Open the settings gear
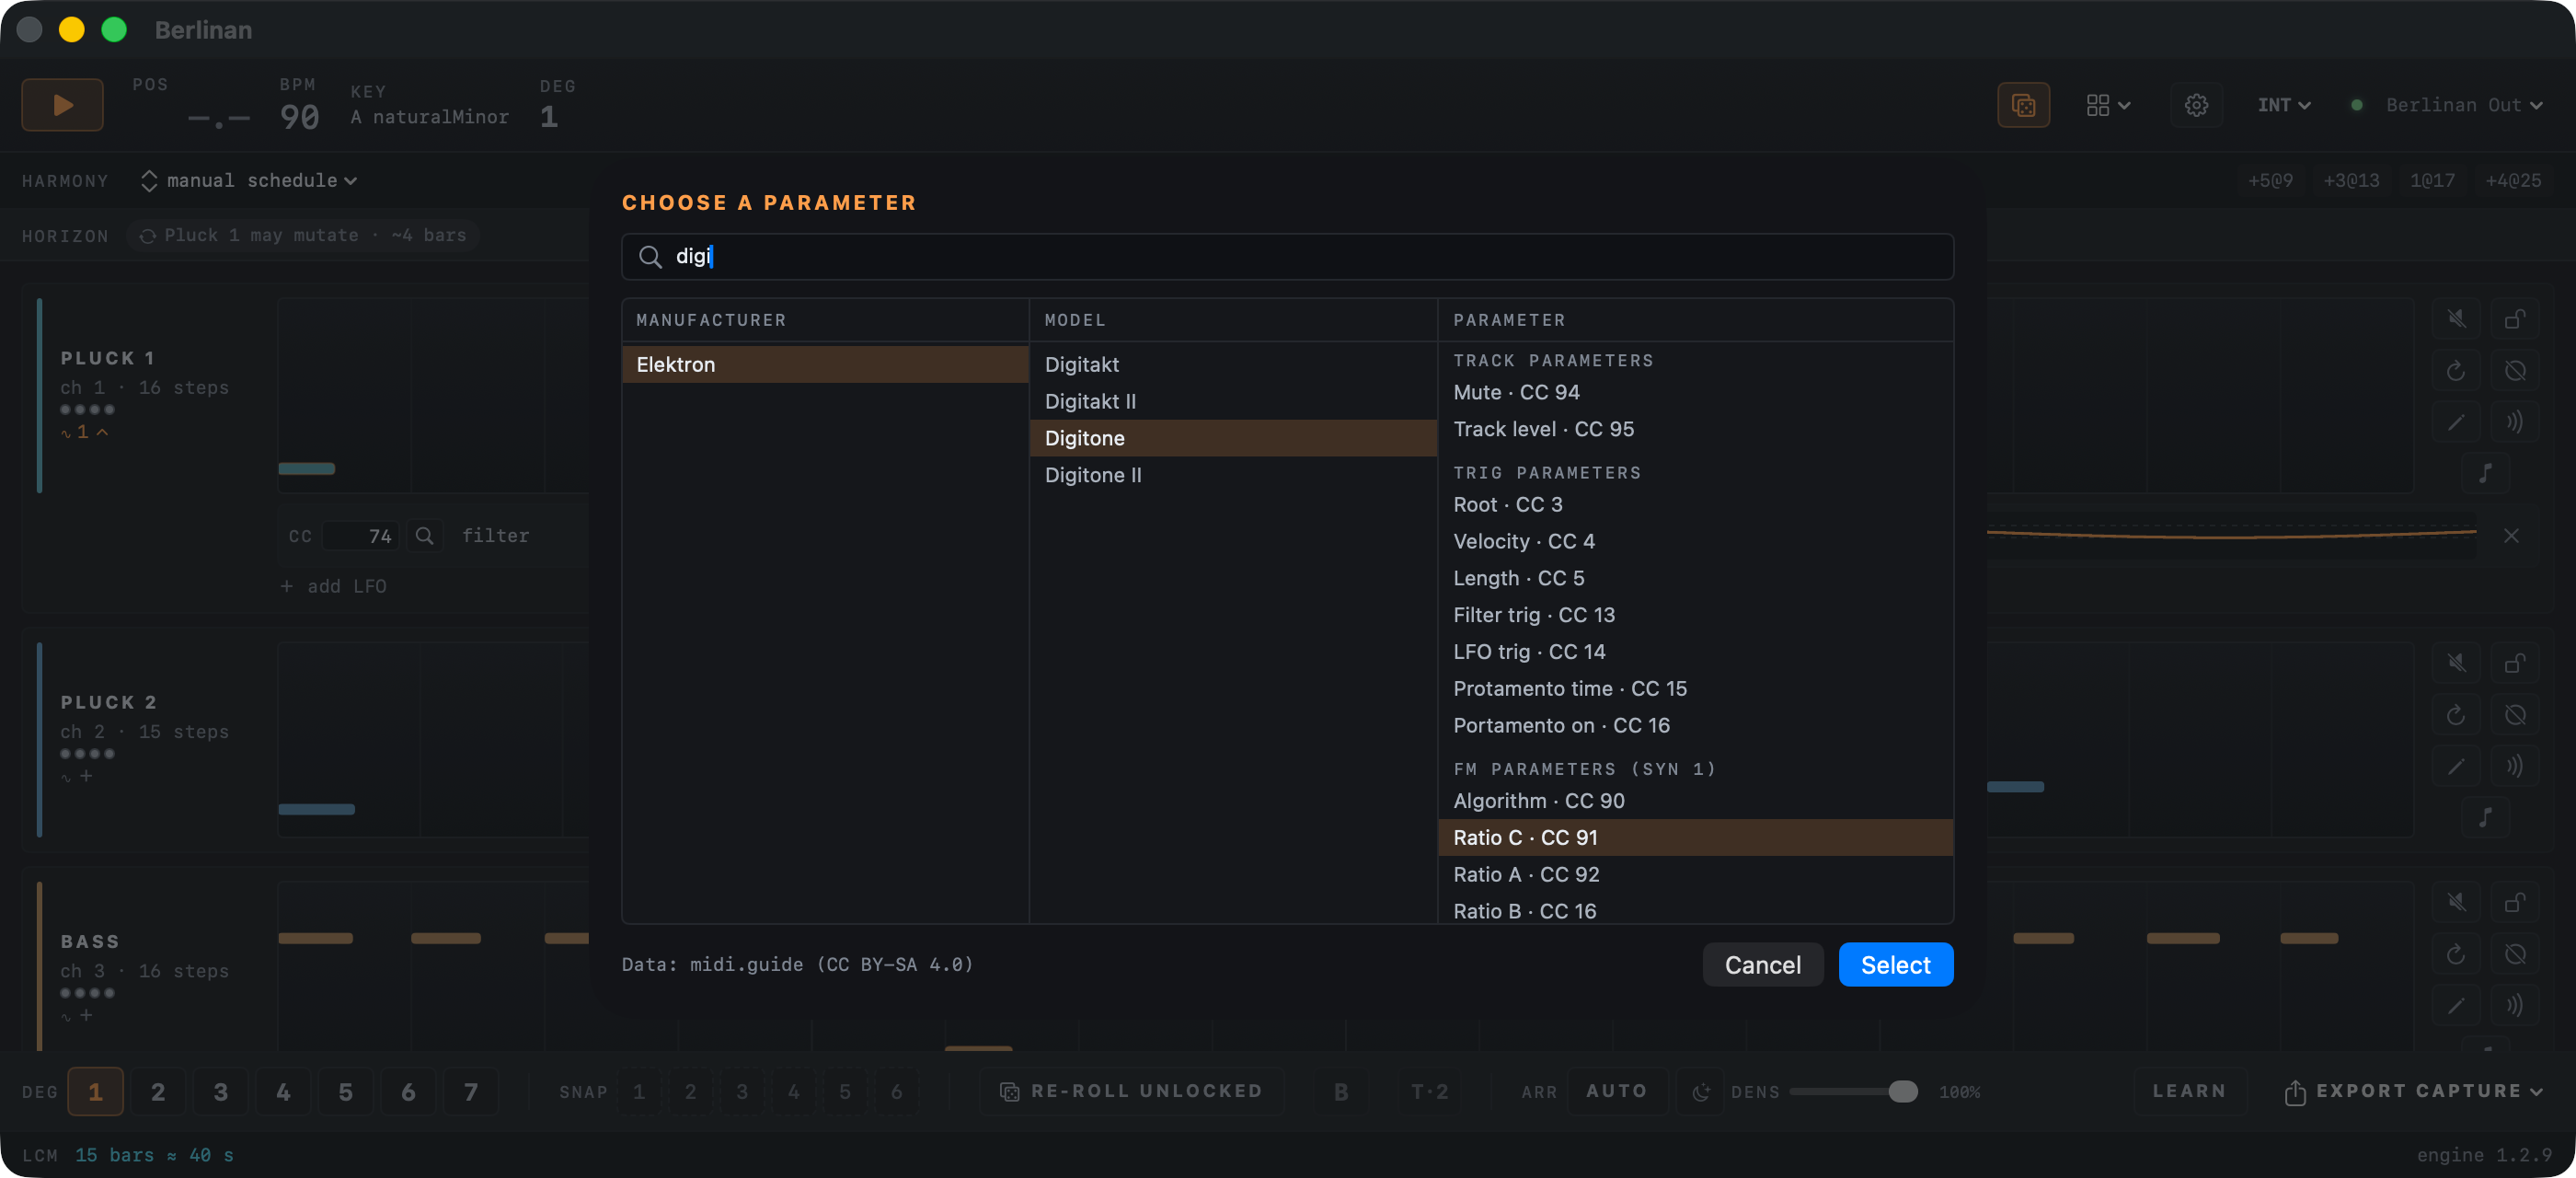 [x=2196, y=104]
